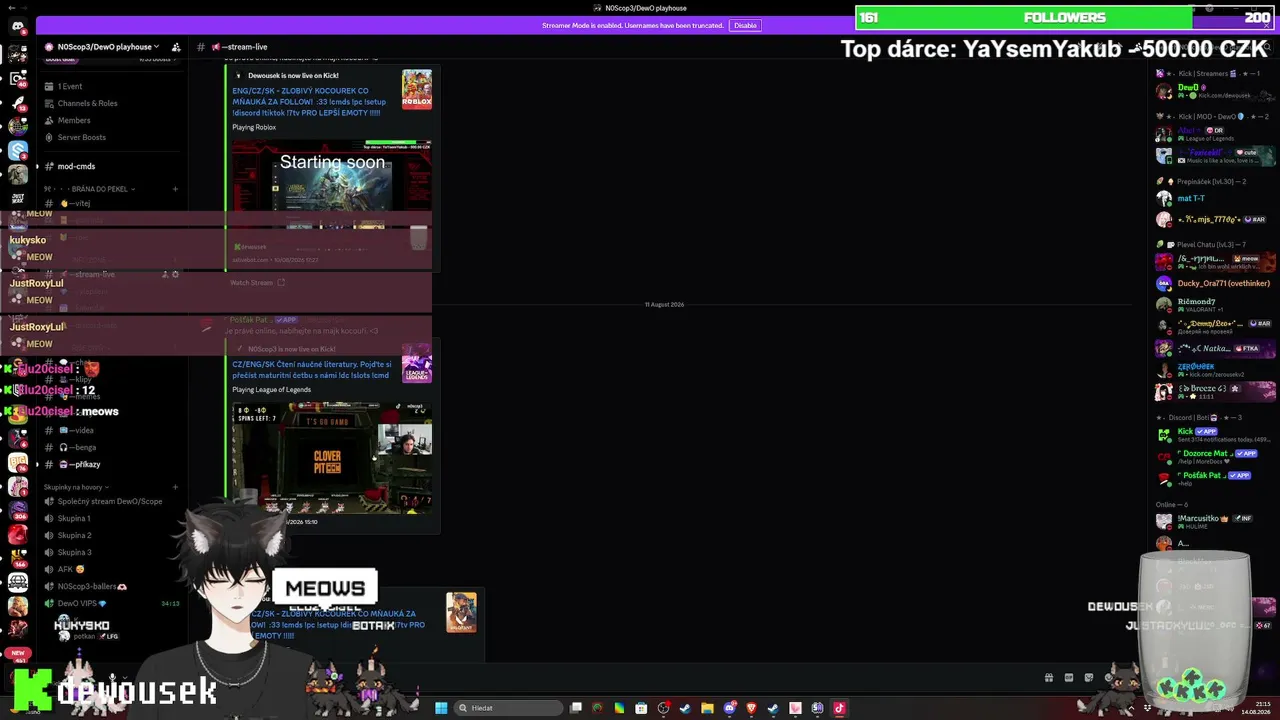The image size is (1280, 720).
Task: Create a channel in BRÁNA DO PEKEL category
Action: pyautogui.click(x=175, y=189)
